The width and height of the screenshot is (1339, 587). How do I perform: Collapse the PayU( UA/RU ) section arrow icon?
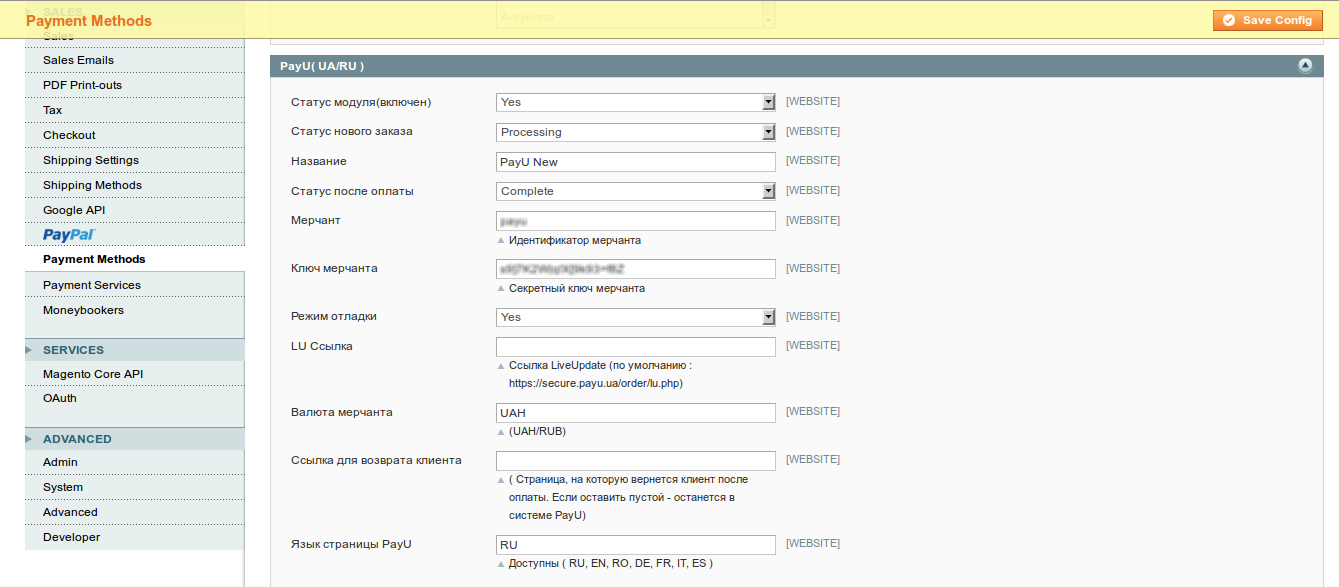[x=1305, y=66]
